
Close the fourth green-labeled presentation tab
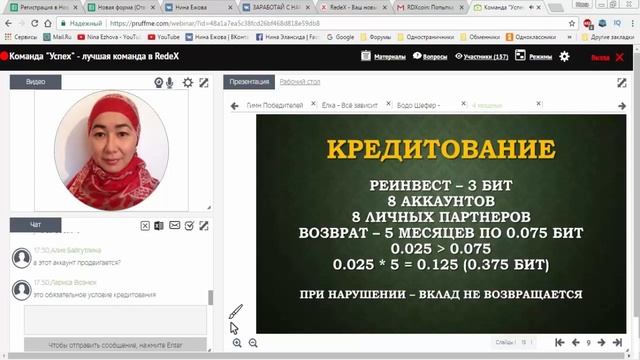click(x=538, y=104)
